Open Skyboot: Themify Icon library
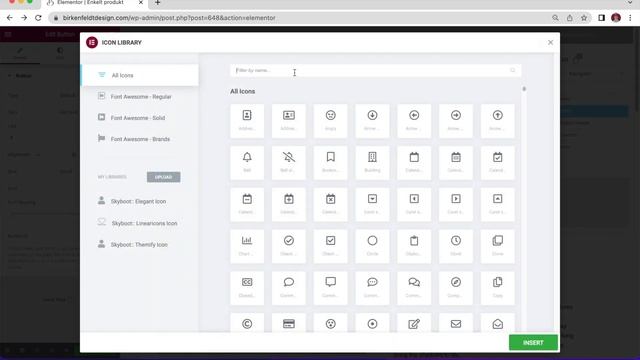Screen dimensions: 640x360 point(140,244)
